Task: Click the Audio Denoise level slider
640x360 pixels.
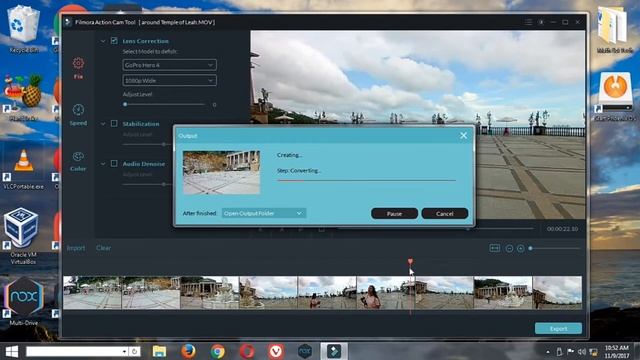Action: [x=147, y=184]
